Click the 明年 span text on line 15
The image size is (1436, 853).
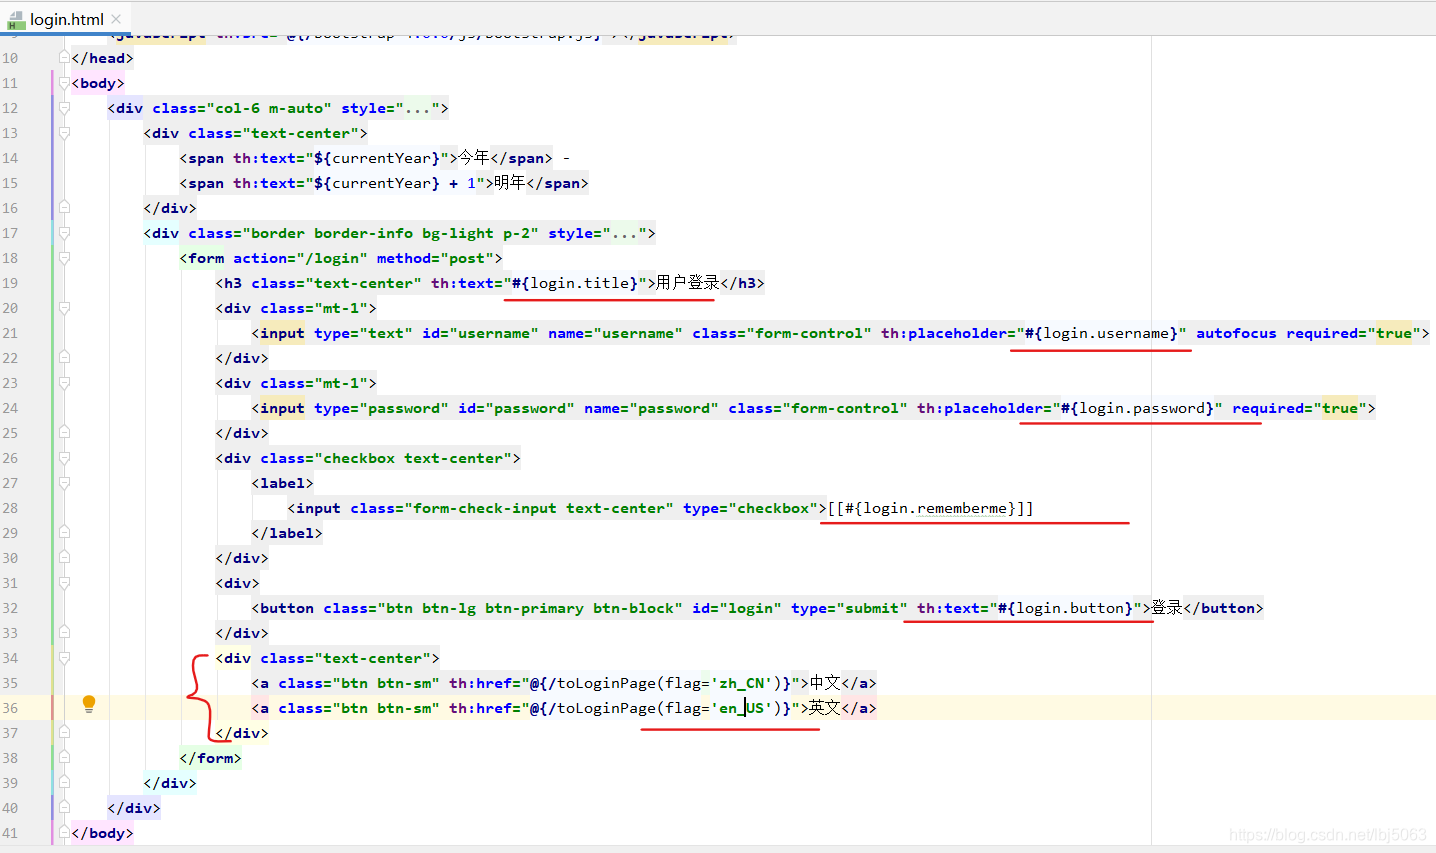pyautogui.click(x=510, y=183)
